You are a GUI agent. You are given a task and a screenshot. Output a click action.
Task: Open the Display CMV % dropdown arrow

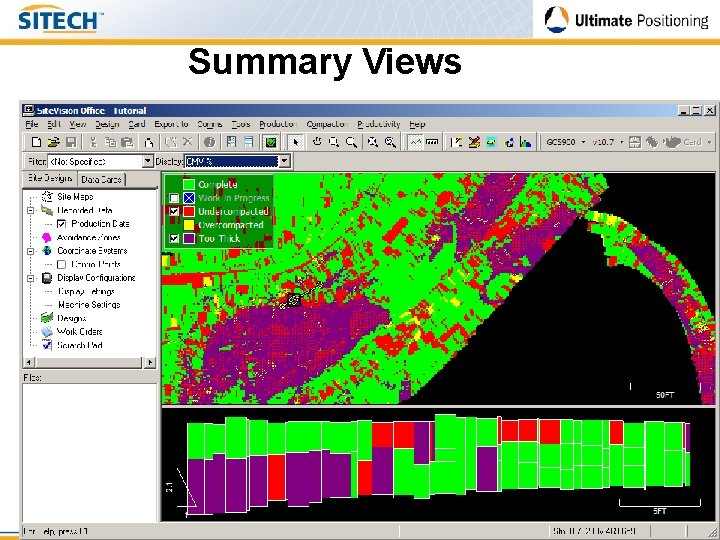tap(284, 161)
